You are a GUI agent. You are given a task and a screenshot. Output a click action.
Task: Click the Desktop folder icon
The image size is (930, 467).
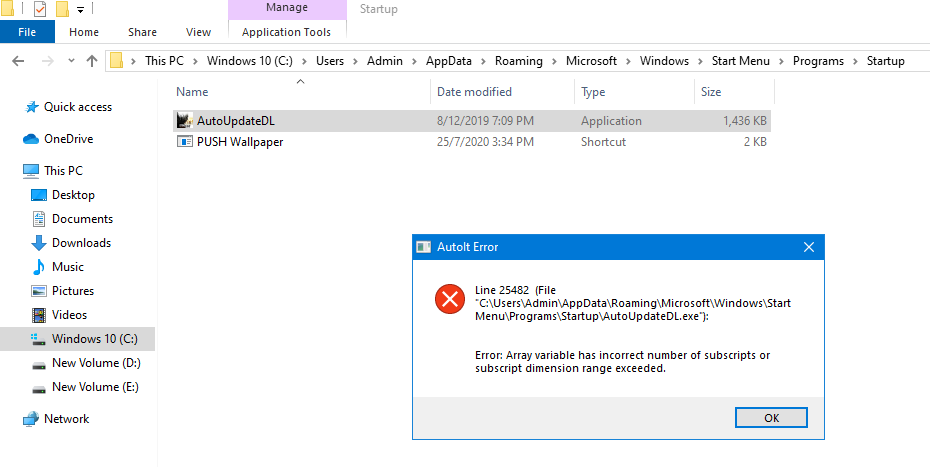tap(39, 195)
